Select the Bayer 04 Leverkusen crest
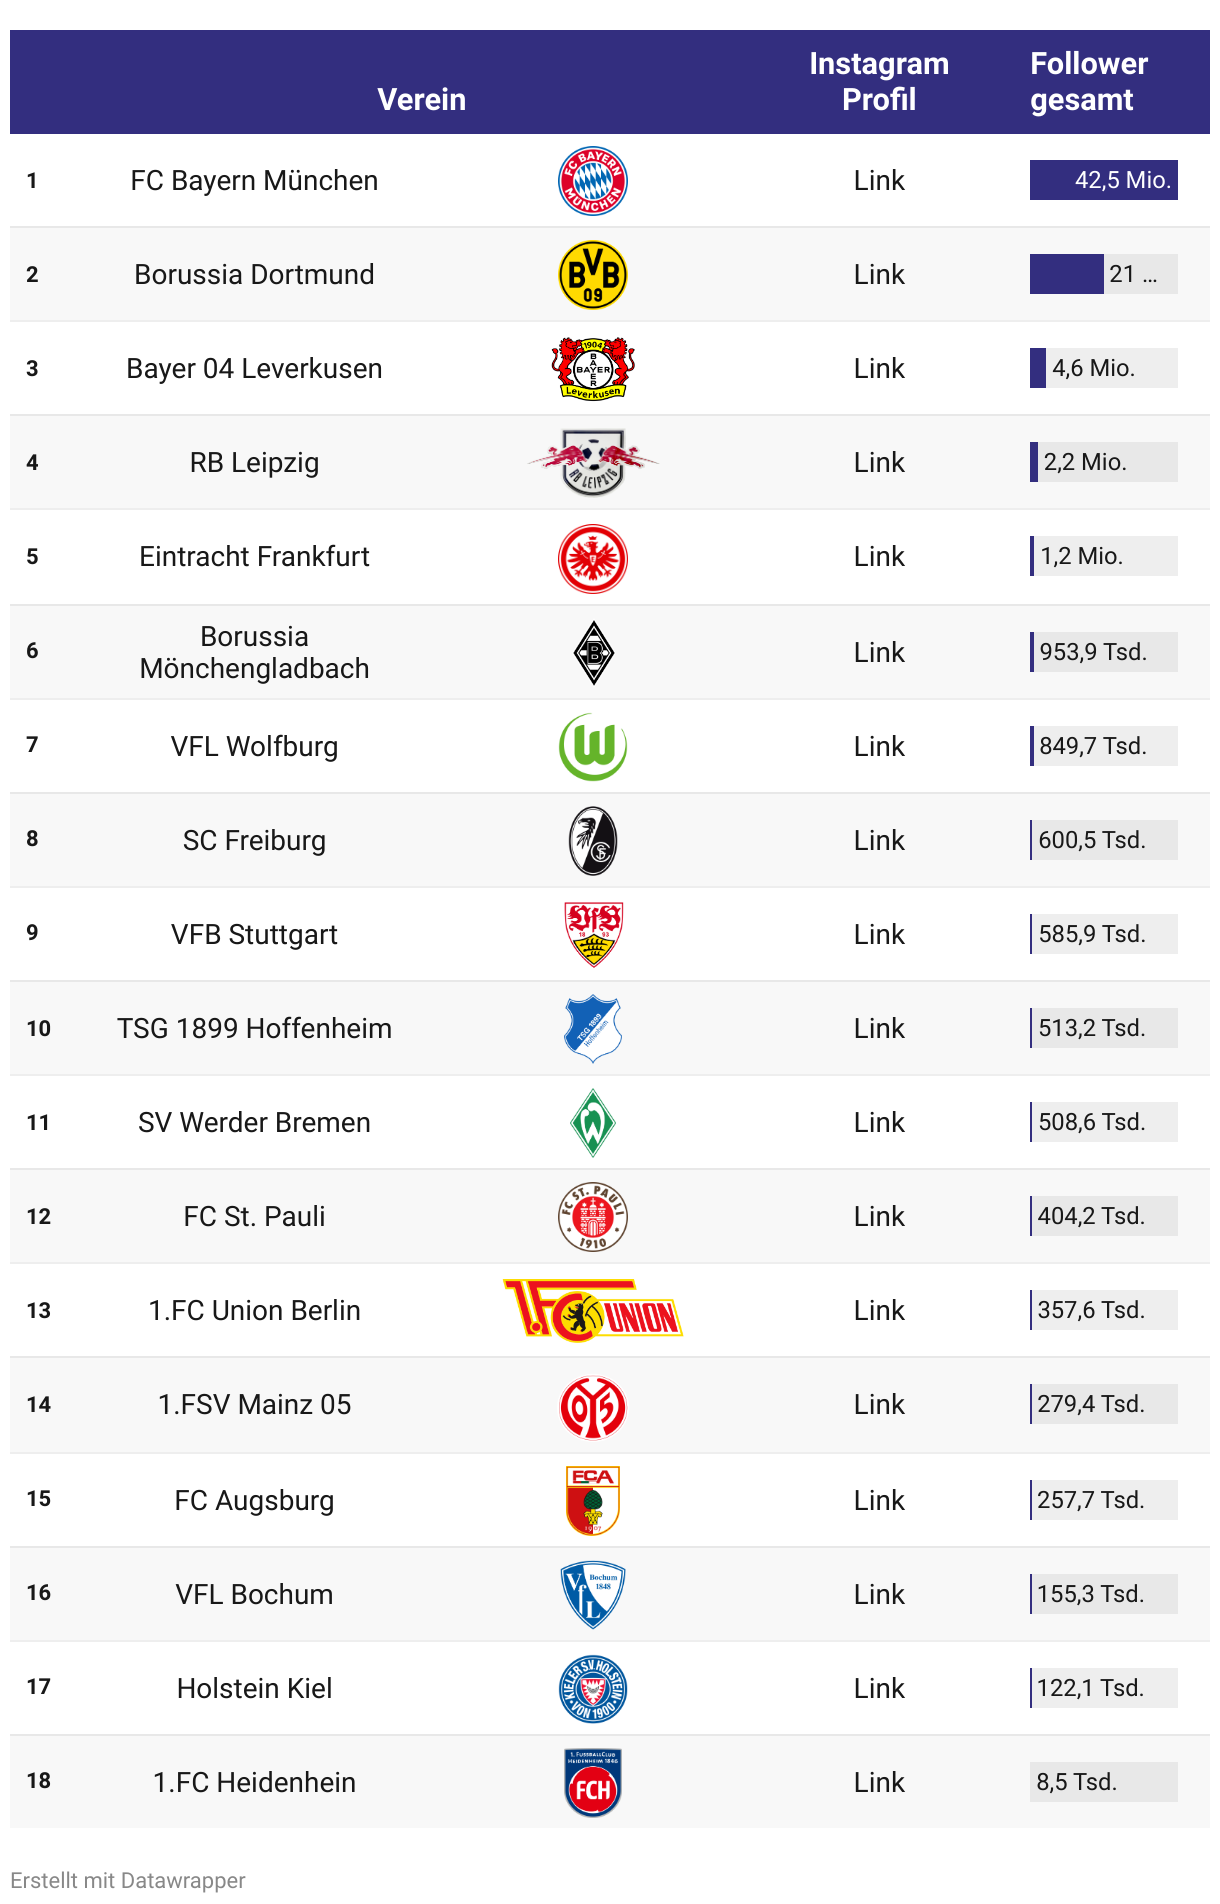Image resolution: width=1220 pixels, height=1904 pixels. click(593, 369)
